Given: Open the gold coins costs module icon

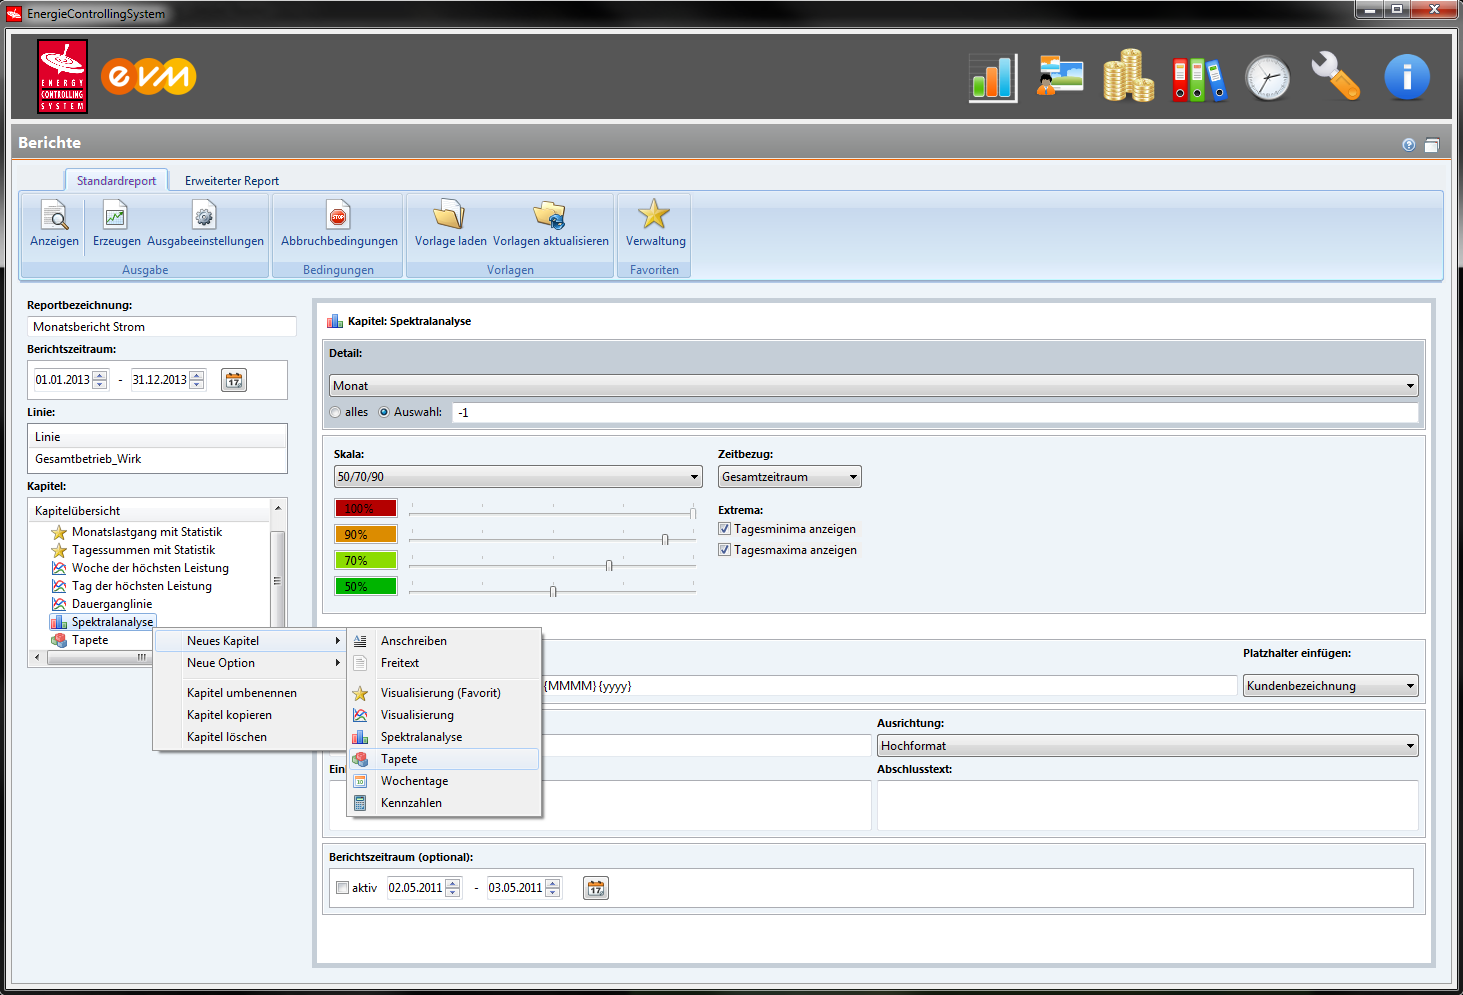Looking at the screenshot, I should pyautogui.click(x=1129, y=77).
